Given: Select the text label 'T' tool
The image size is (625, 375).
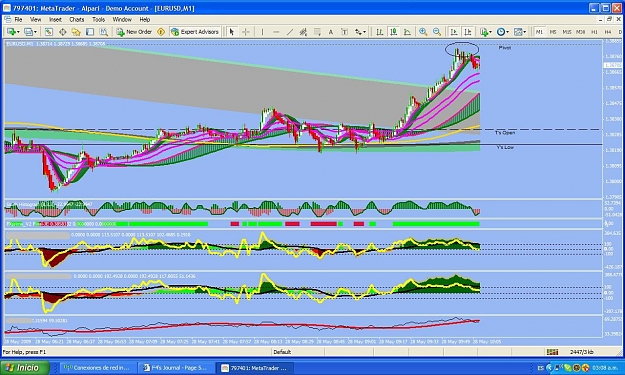Looking at the screenshot, I should coord(345,32).
